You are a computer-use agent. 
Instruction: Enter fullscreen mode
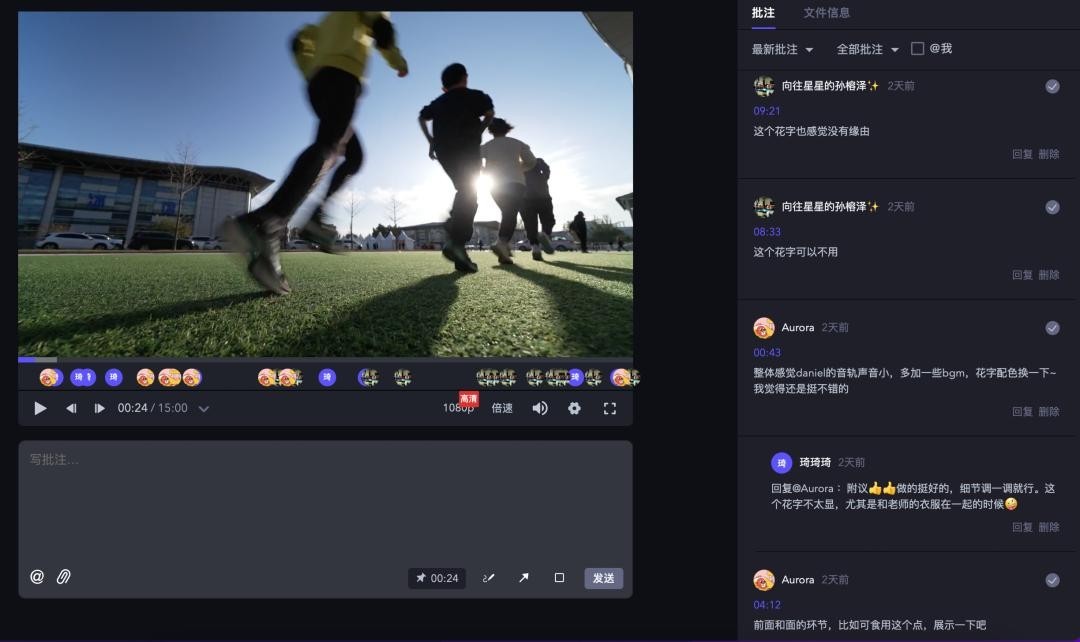[609, 408]
